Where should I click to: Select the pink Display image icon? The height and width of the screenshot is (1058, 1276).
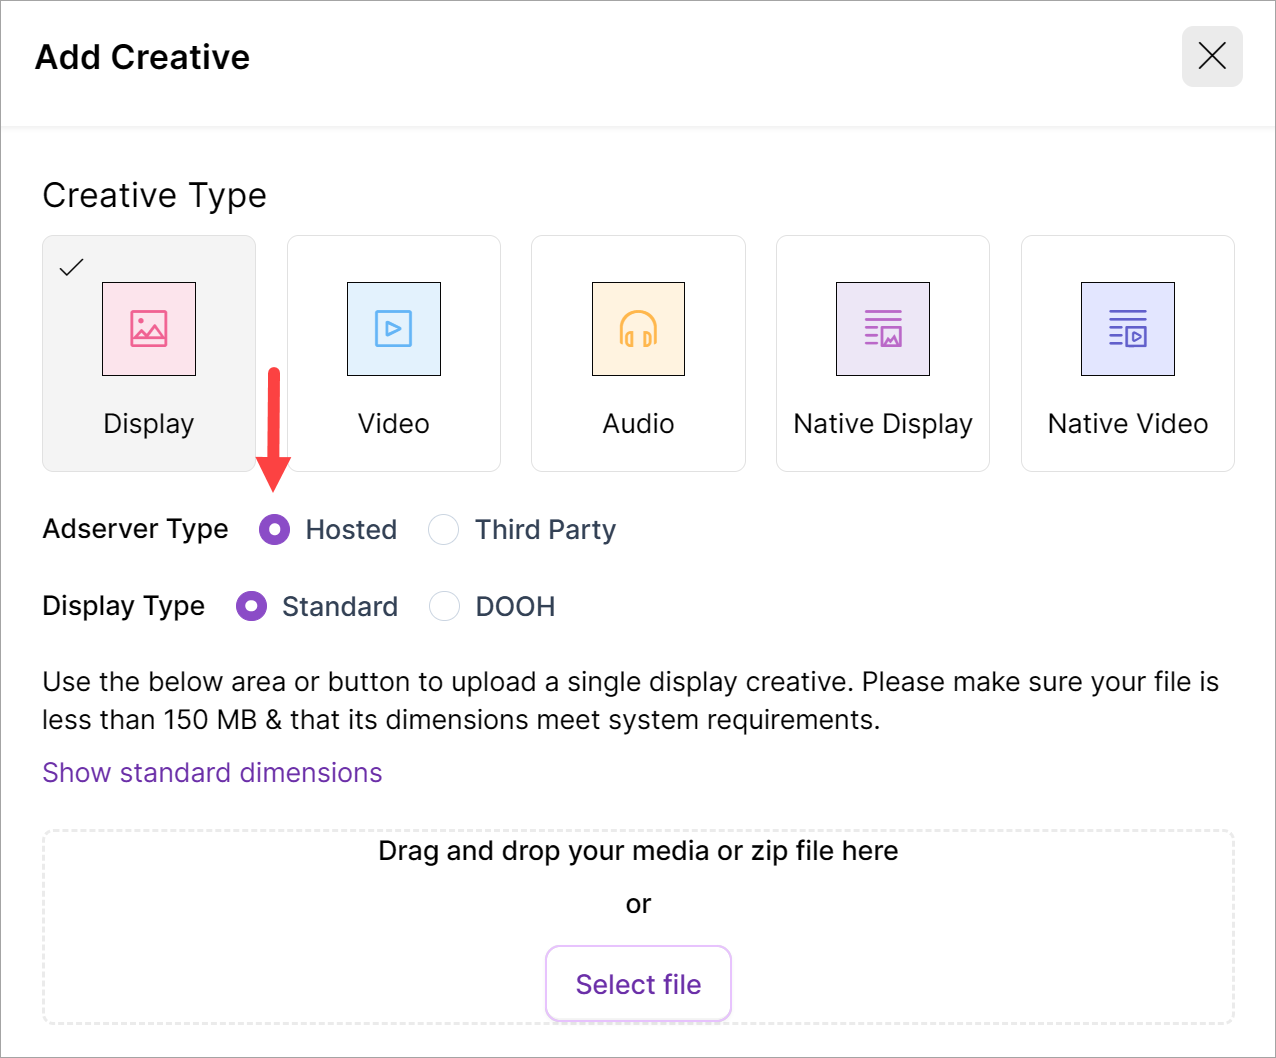149,329
